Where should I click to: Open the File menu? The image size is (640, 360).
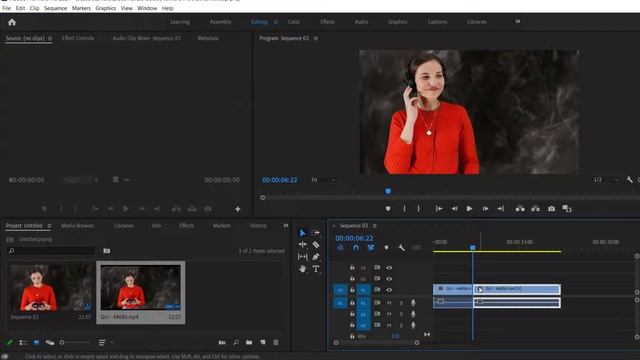point(7,8)
